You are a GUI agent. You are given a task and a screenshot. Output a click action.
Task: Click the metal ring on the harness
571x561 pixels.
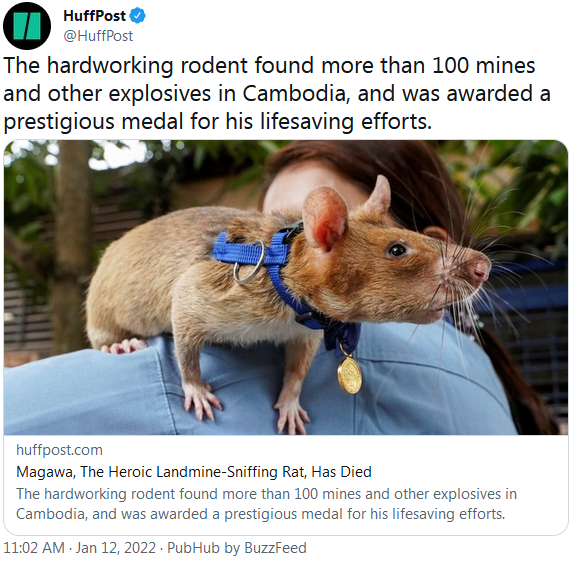pos(249,262)
